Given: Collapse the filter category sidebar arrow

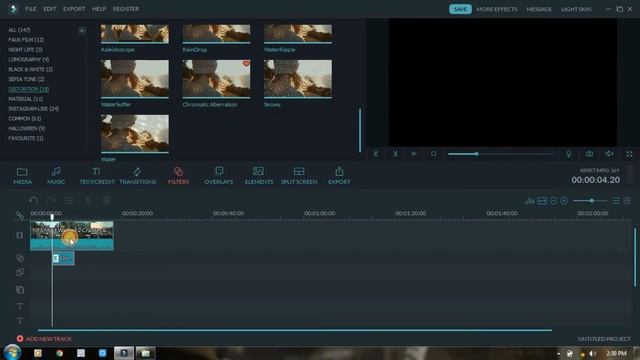Looking at the screenshot, I should (x=82, y=30).
